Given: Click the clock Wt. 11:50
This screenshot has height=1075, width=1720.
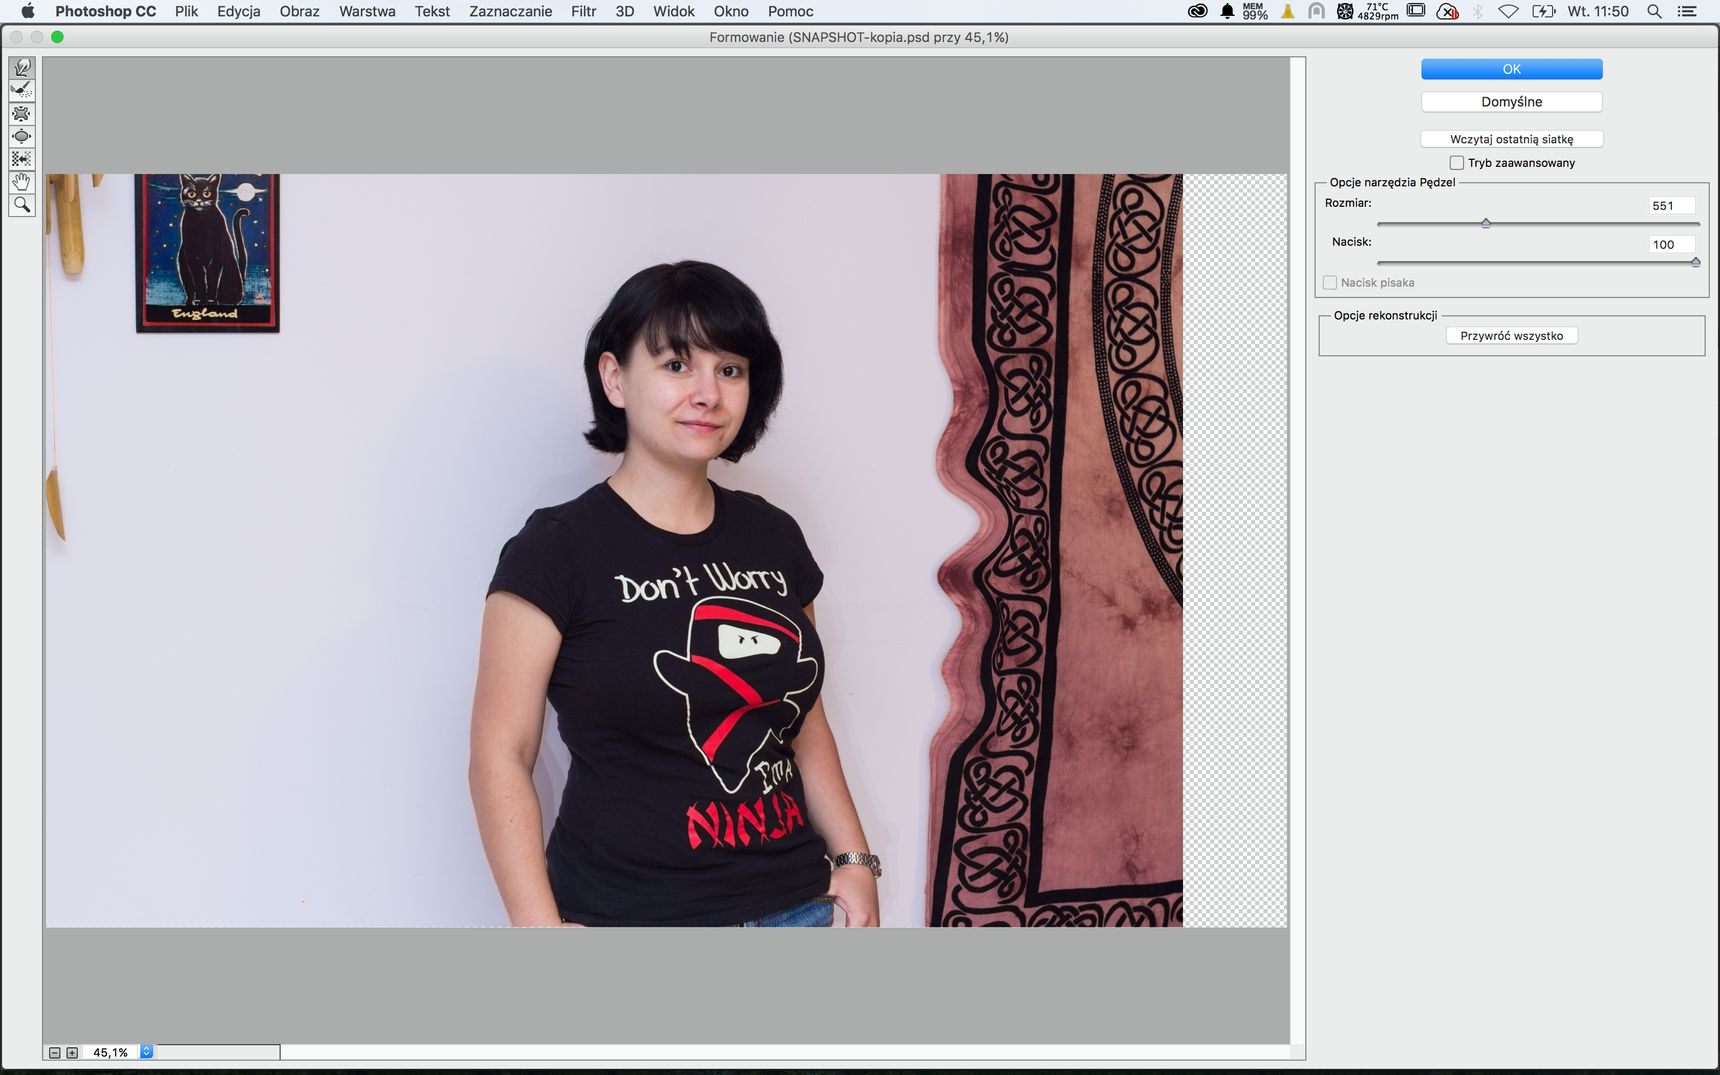Looking at the screenshot, I should pos(1598,11).
